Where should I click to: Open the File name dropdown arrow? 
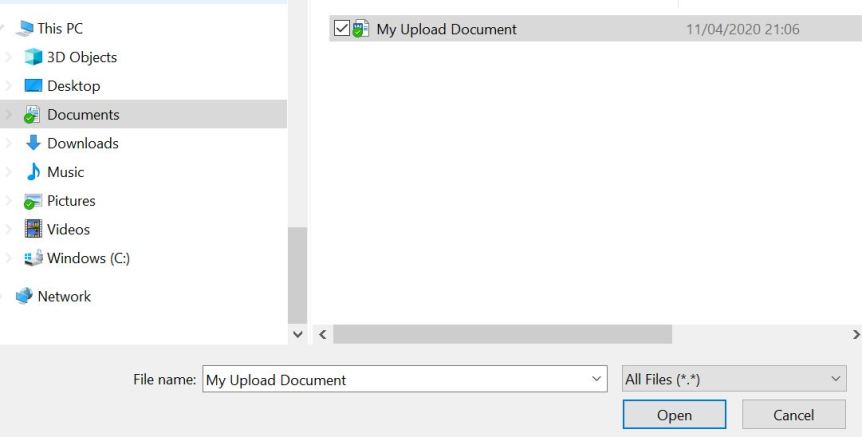(597, 380)
